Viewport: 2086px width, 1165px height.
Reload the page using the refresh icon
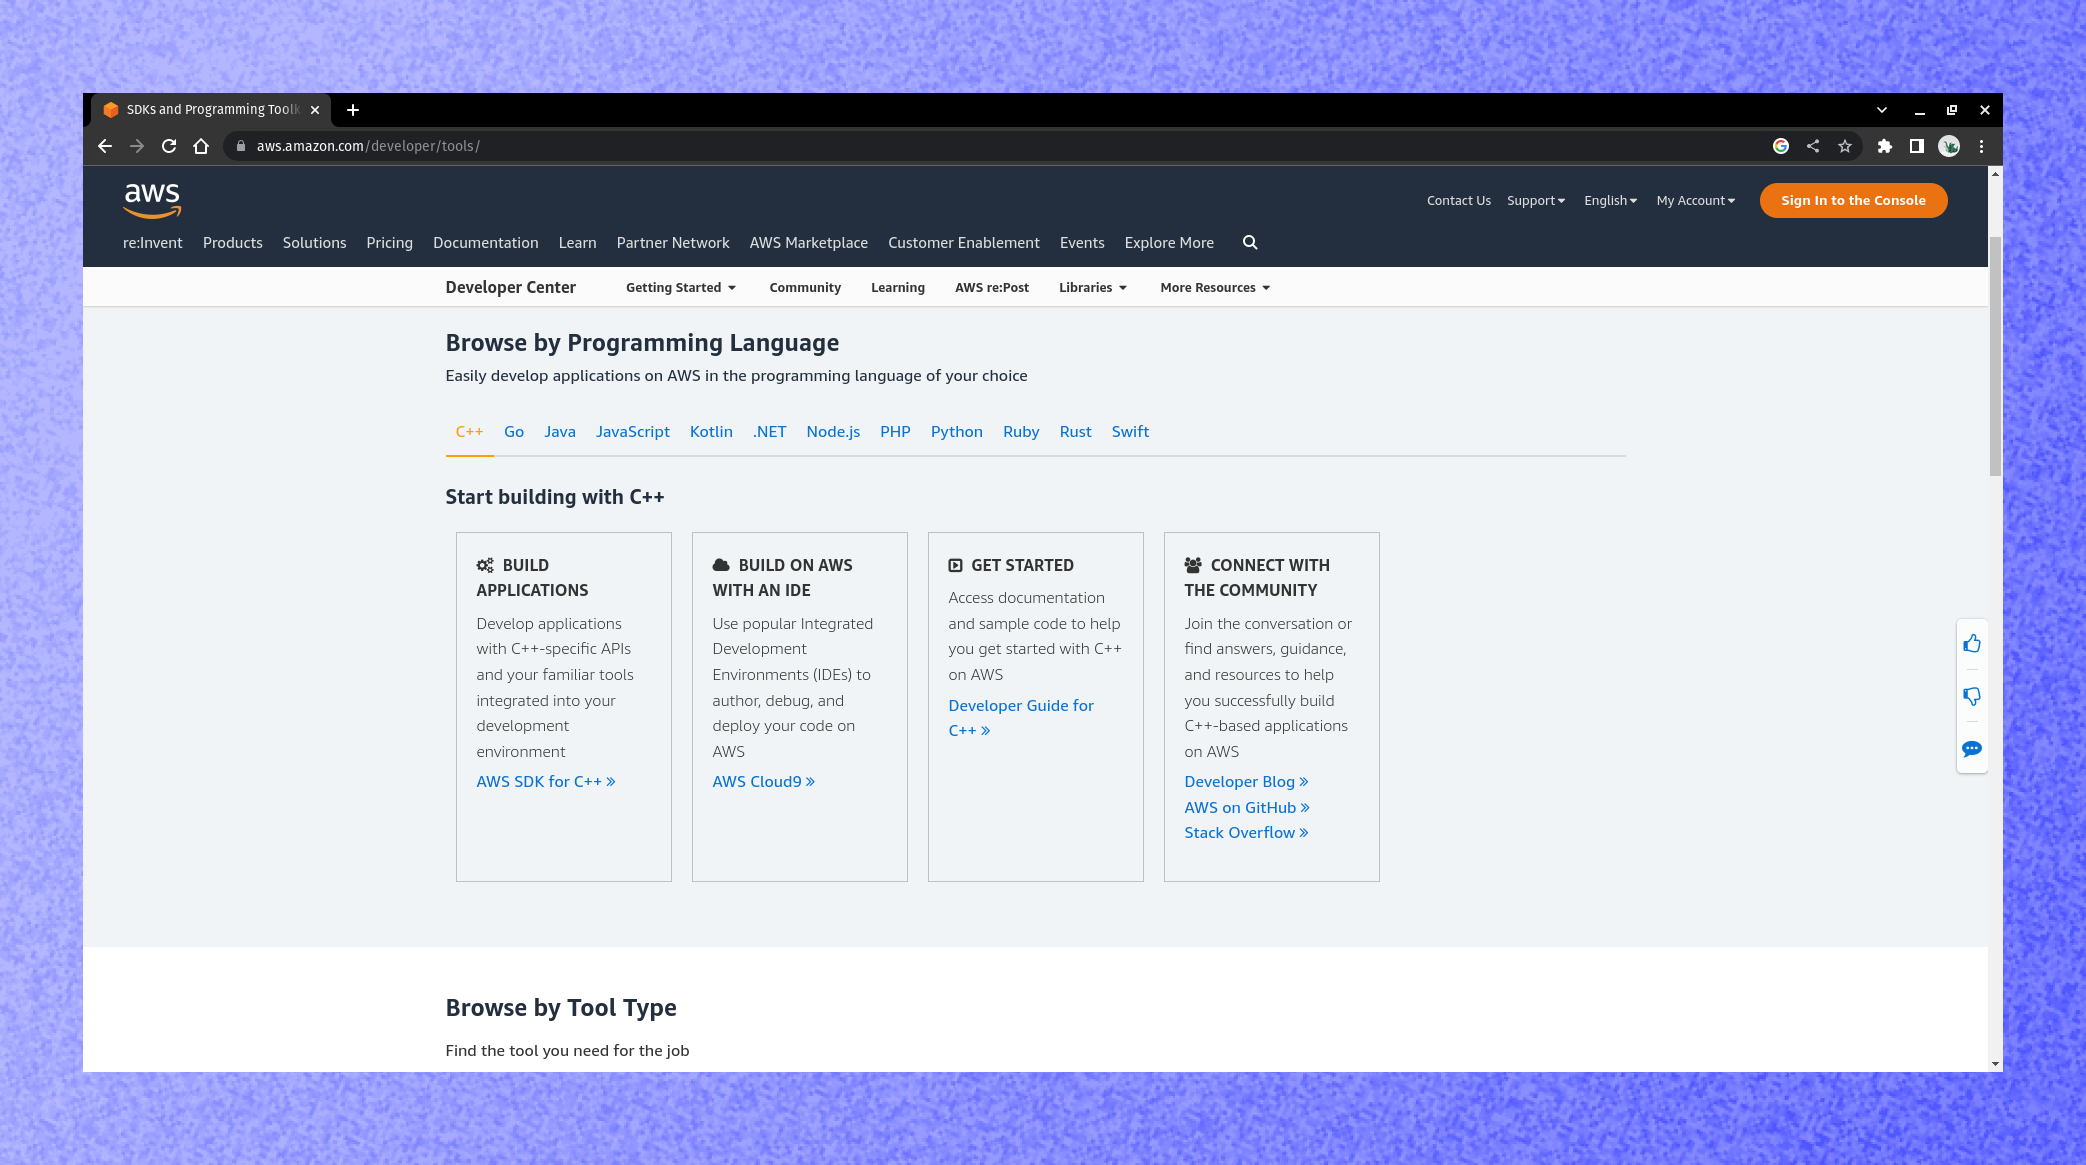click(169, 146)
